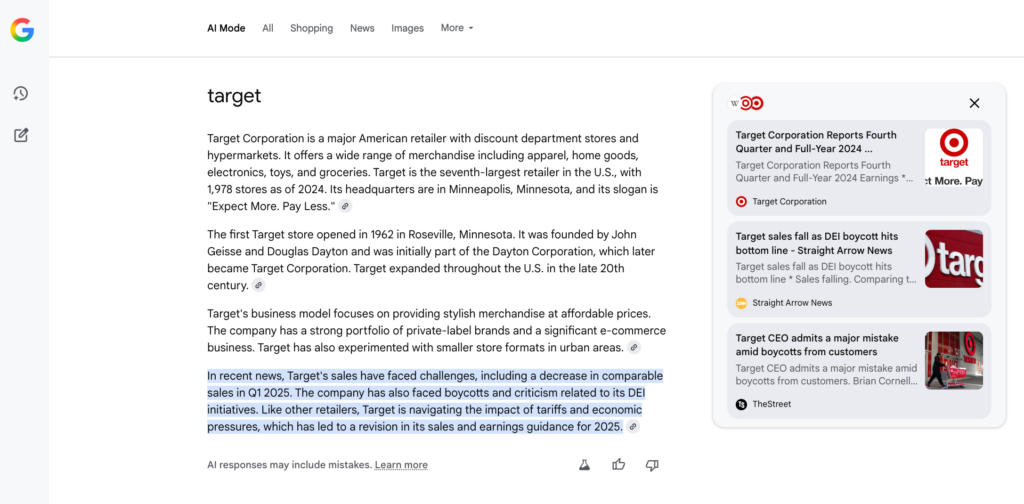Expand the More dropdown menu
This screenshot has width=1024, height=504.
pos(457,28)
